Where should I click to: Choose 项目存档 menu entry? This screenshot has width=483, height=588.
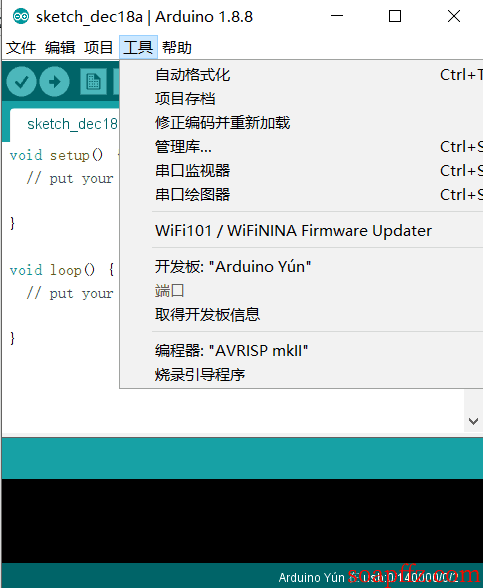(301, 99)
